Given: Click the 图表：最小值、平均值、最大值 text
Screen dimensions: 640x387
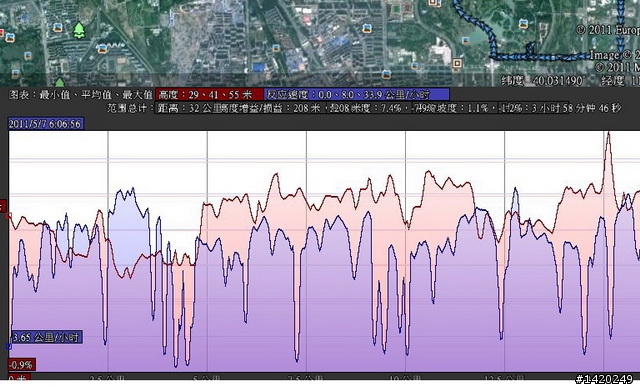Looking at the screenshot, I should pyautogui.click(x=80, y=95).
